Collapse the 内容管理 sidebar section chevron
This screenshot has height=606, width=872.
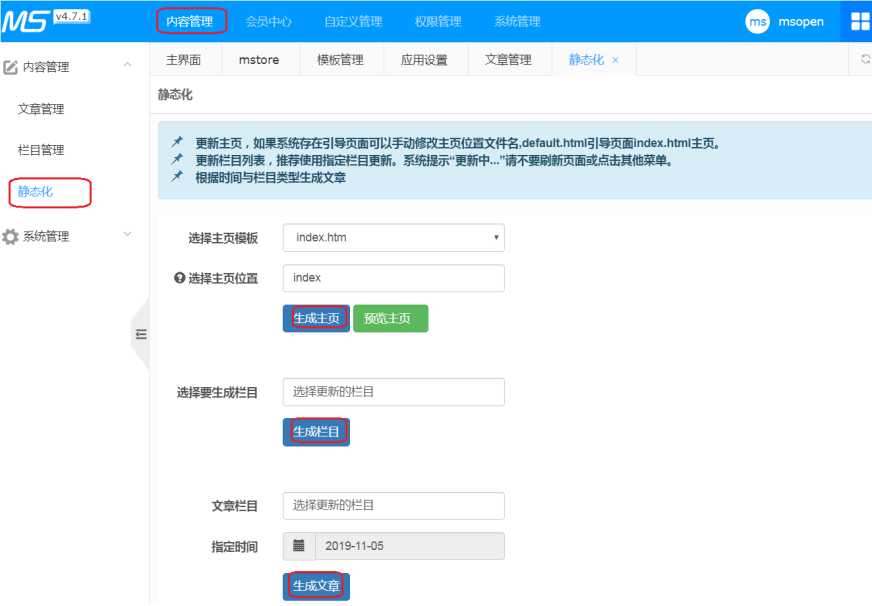pos(127,64)
